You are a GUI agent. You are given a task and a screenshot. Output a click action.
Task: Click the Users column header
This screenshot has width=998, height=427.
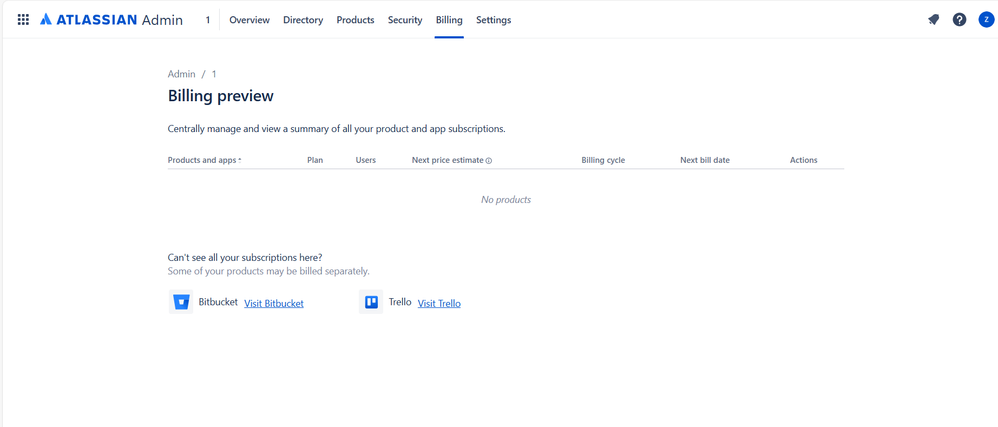point(365,160)
